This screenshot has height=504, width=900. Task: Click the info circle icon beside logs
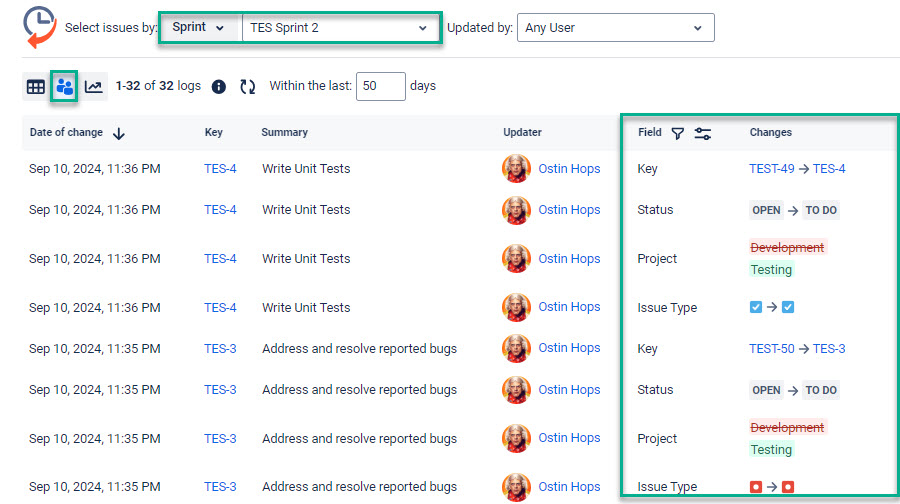(219, 87)
